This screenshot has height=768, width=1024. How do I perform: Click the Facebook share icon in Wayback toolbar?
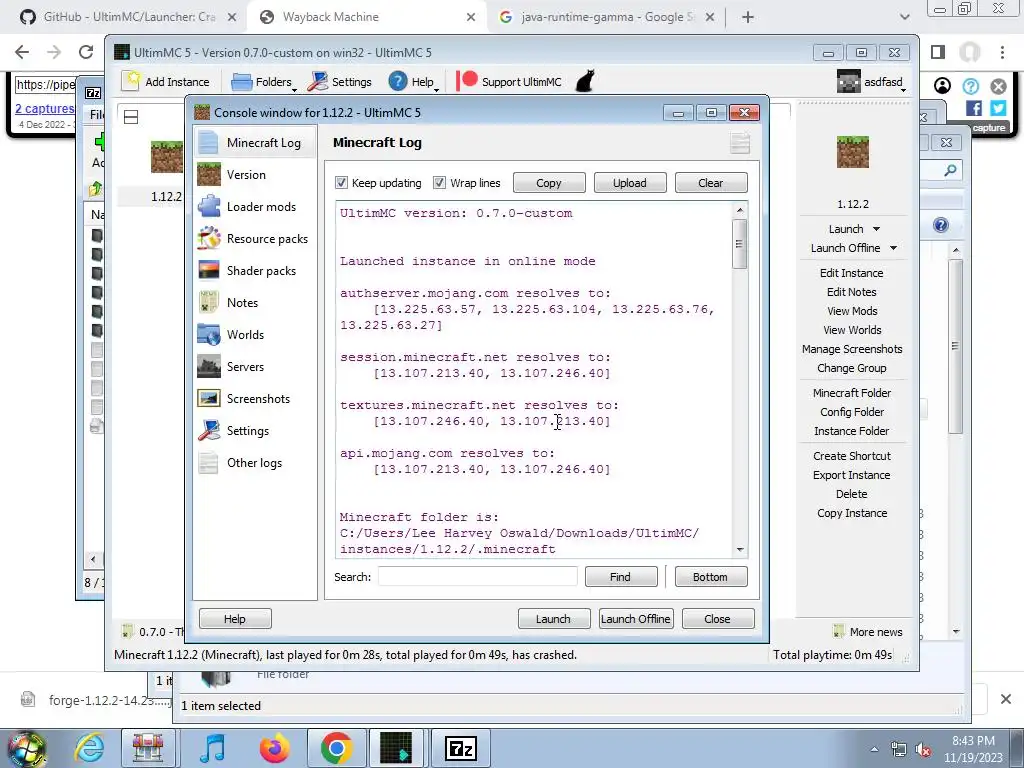pyautogui.click(x=974, y=108)
